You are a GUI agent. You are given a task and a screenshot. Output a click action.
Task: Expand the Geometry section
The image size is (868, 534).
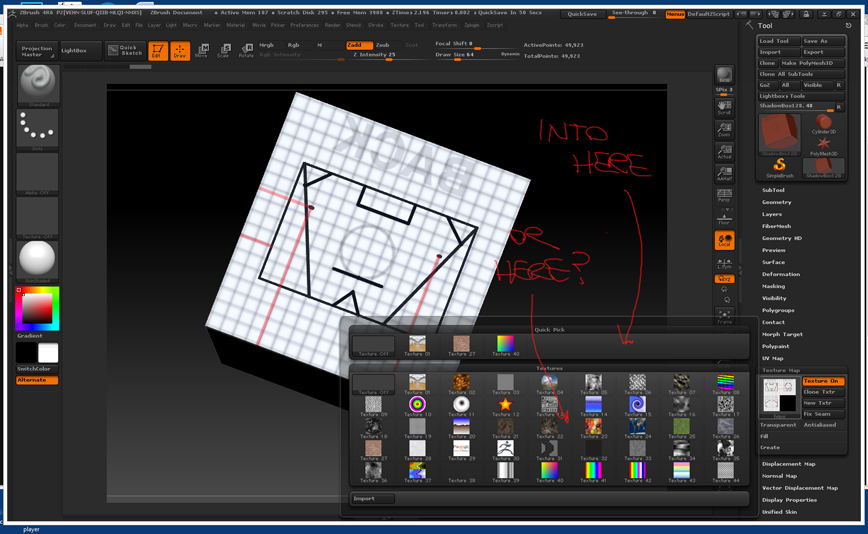[x=776, y=202]
